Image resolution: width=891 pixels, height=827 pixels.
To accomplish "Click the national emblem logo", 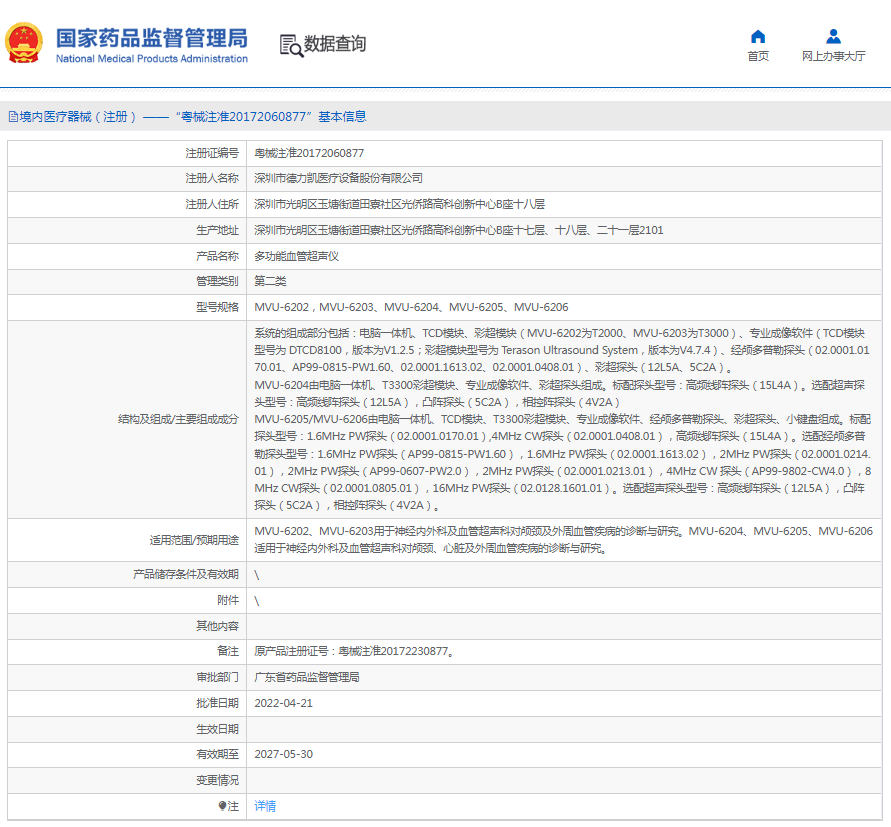I will pos(24,43).
